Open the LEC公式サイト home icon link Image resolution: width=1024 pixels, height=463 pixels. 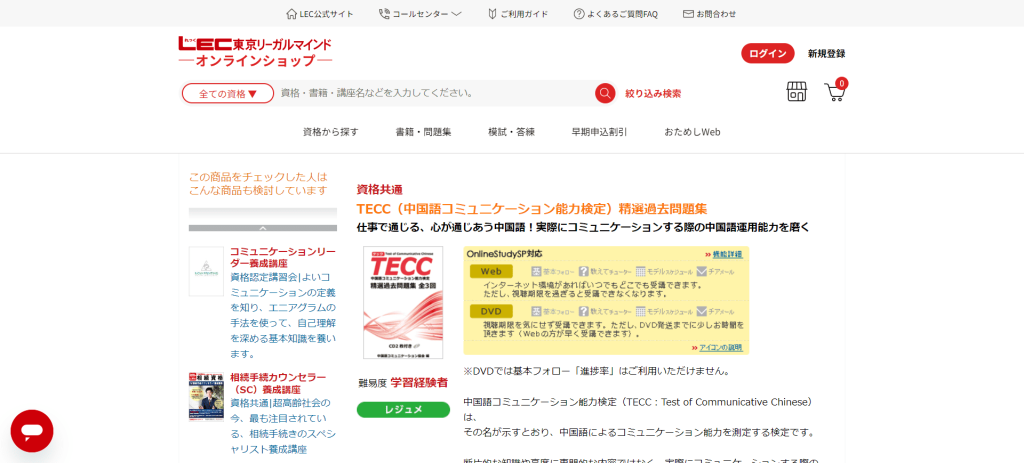[x=292, y=14]
